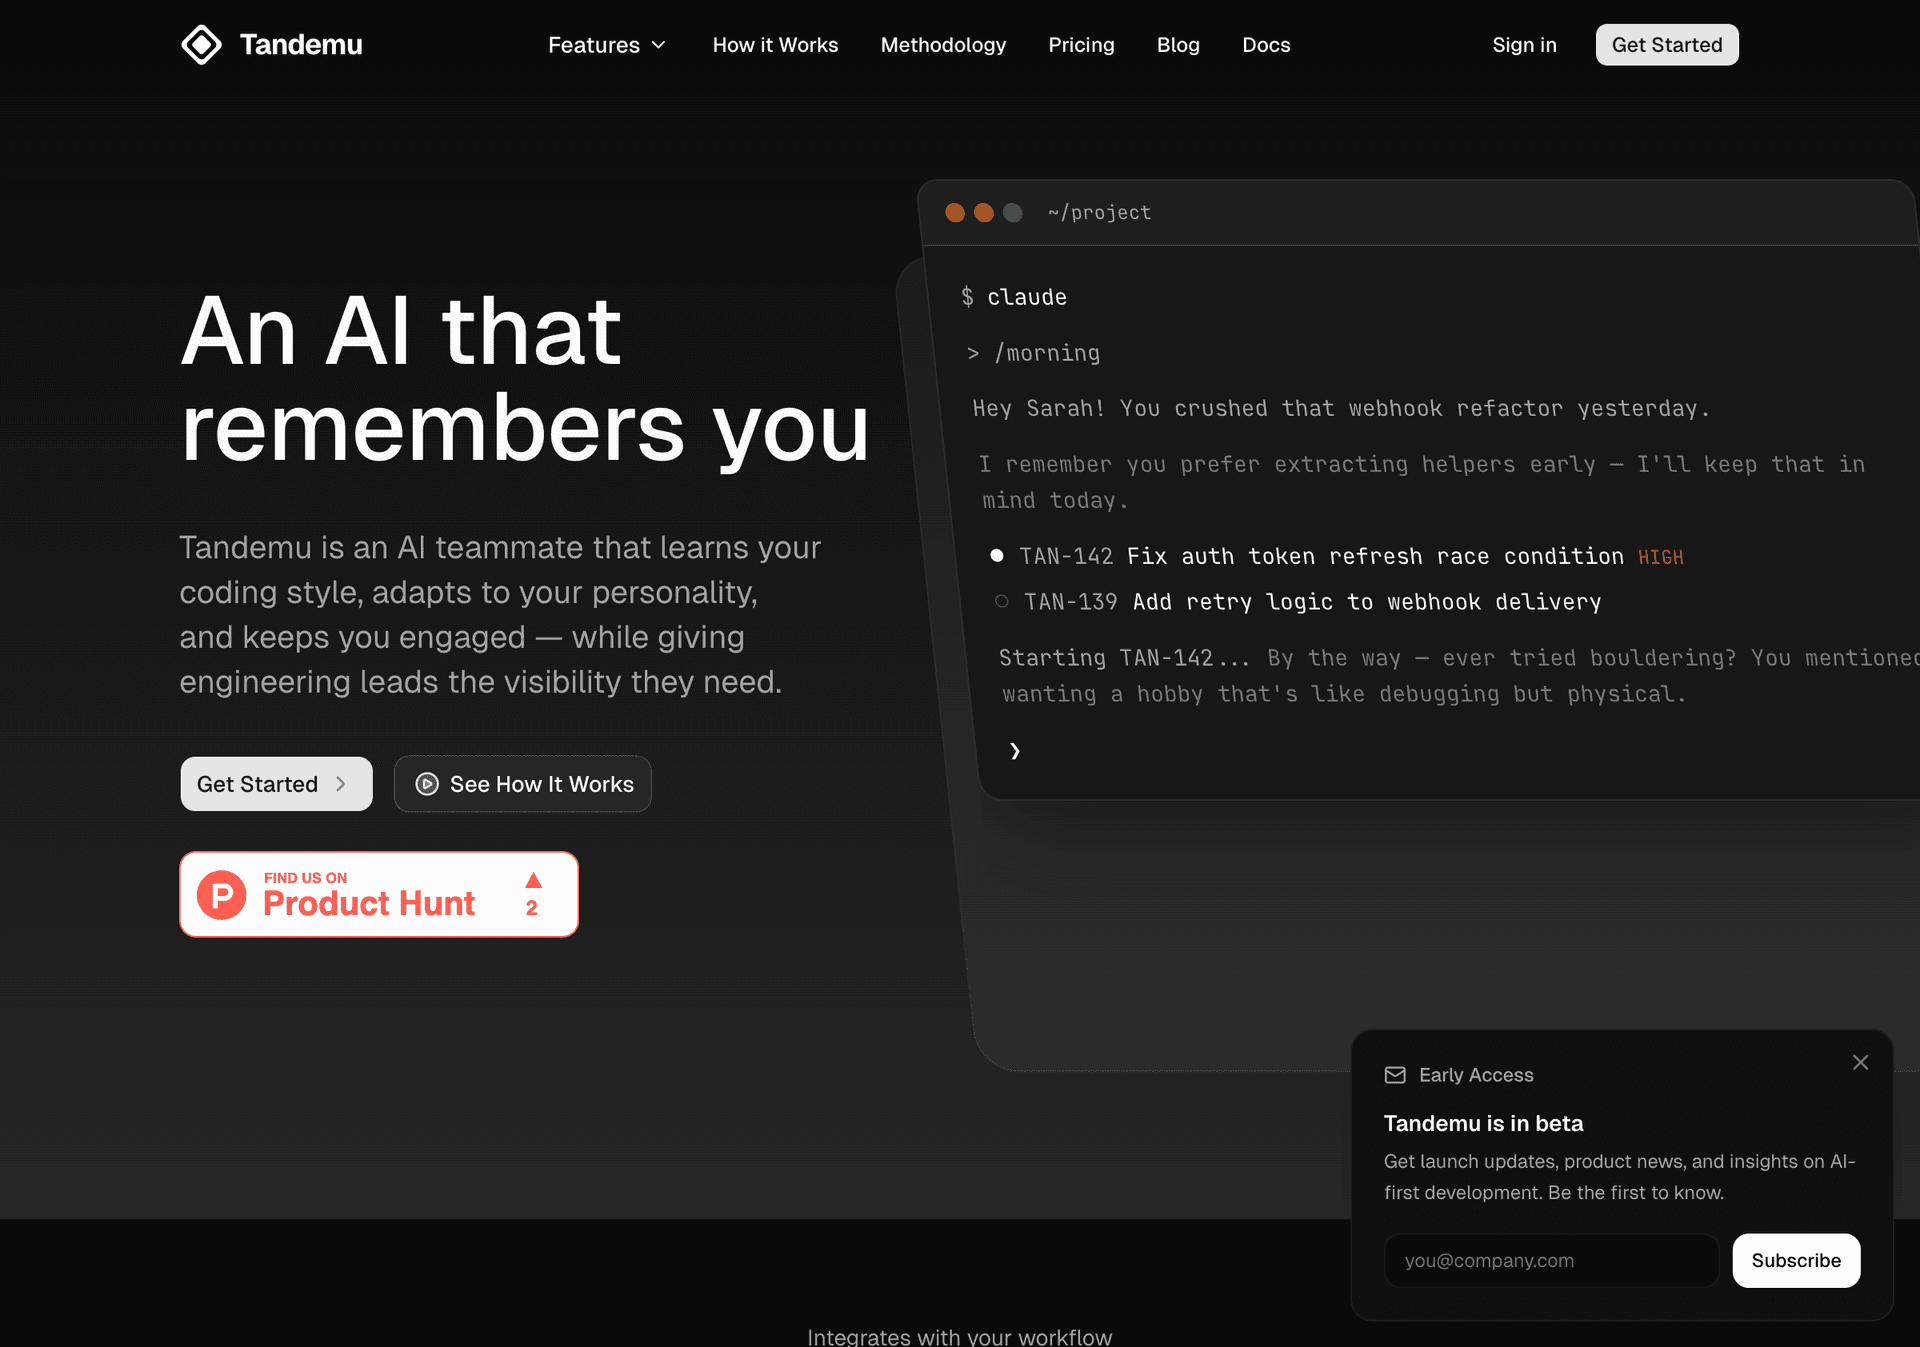
Task: Click the terminal prompt chevron cursor
Action: pyautogui.click(x=1015, y=751)
